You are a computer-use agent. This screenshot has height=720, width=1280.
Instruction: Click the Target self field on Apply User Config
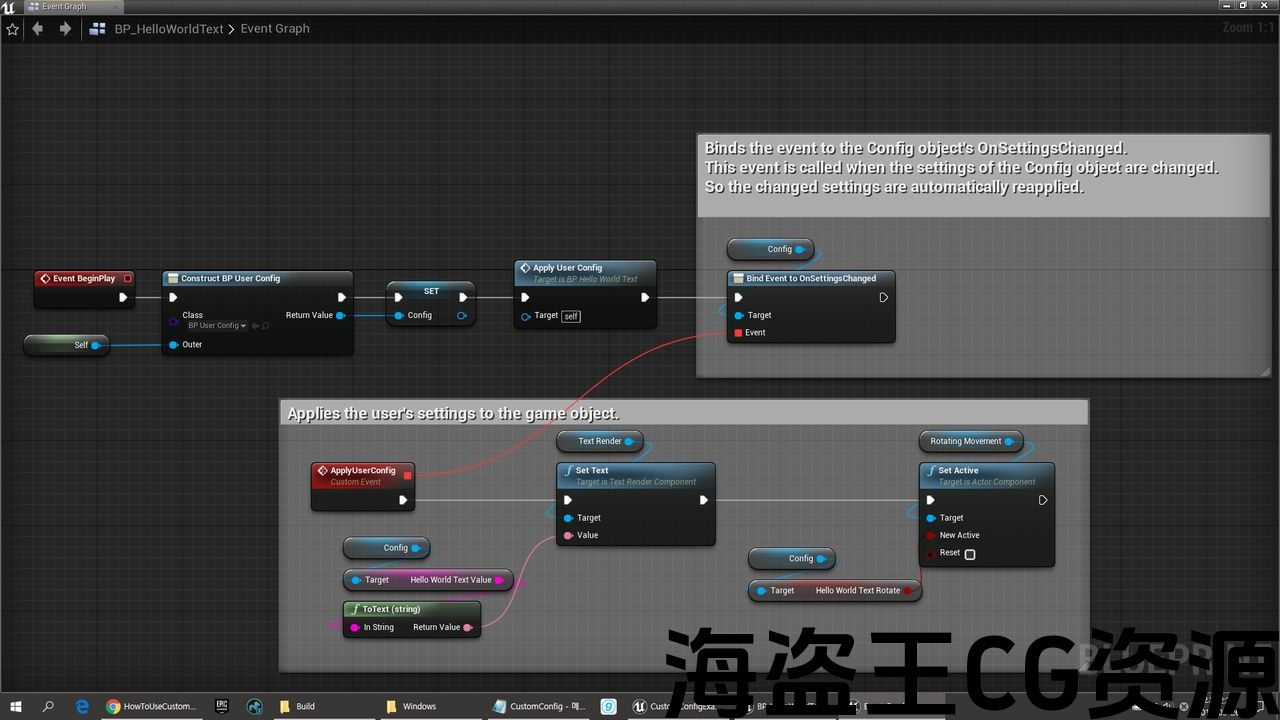(x=570, y=316)
